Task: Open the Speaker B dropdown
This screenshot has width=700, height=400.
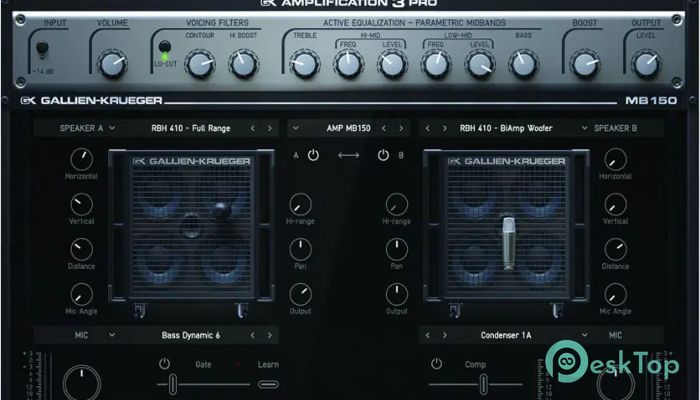Action: (584, 128)
